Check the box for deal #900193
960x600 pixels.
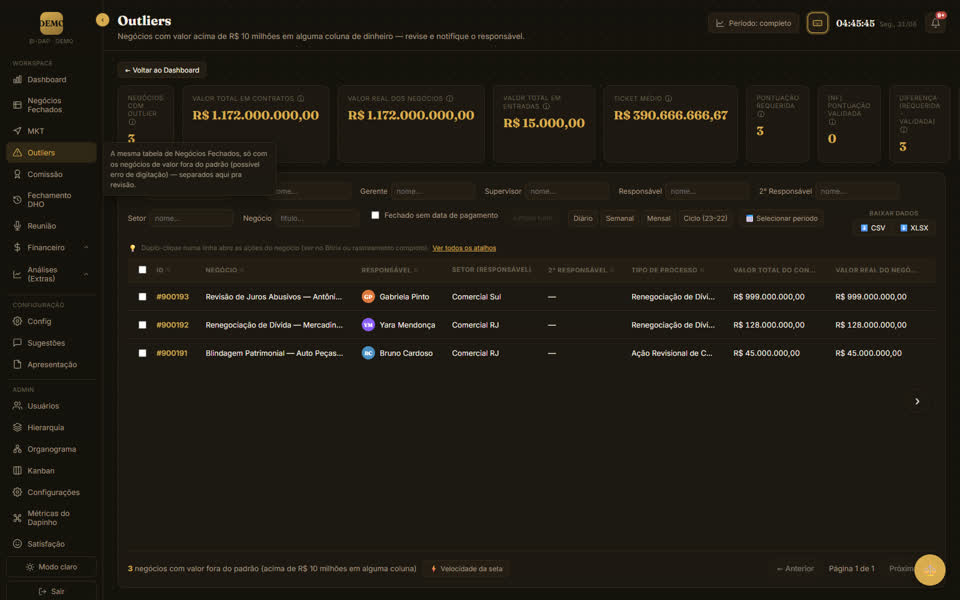coord(143,297)
